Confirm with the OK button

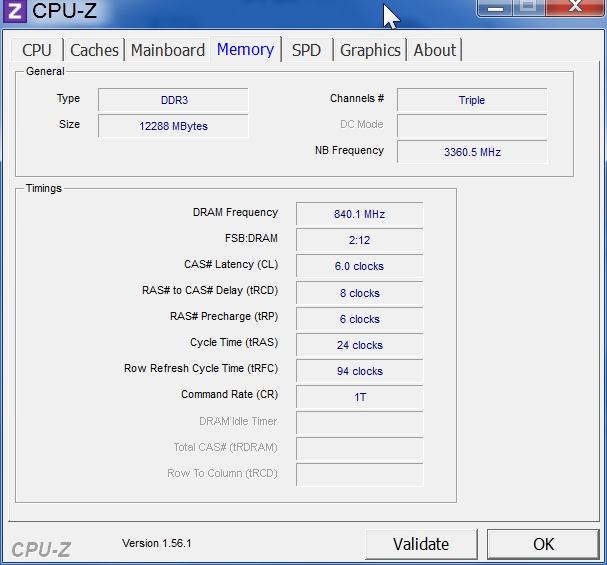point(543,544)
